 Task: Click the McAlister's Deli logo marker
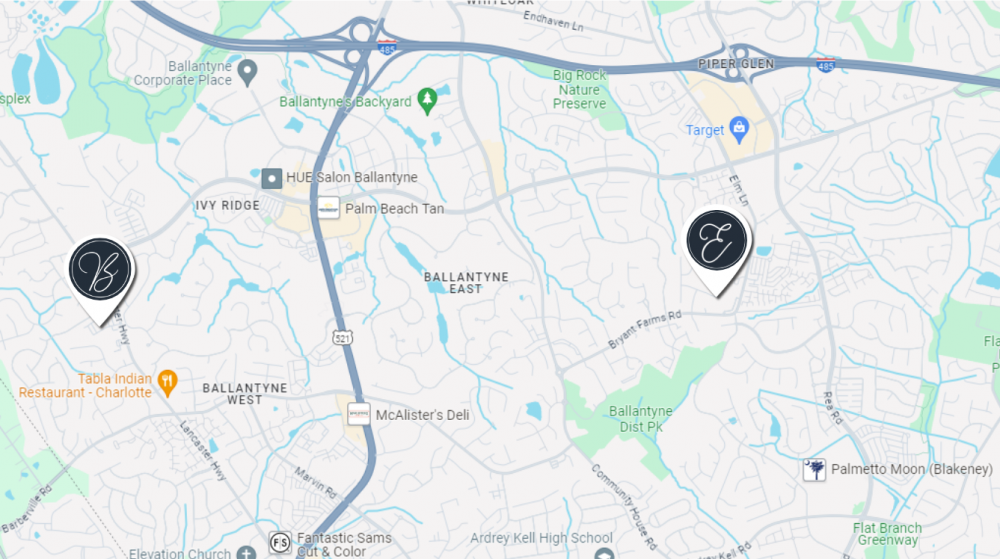tap(358, 414)
